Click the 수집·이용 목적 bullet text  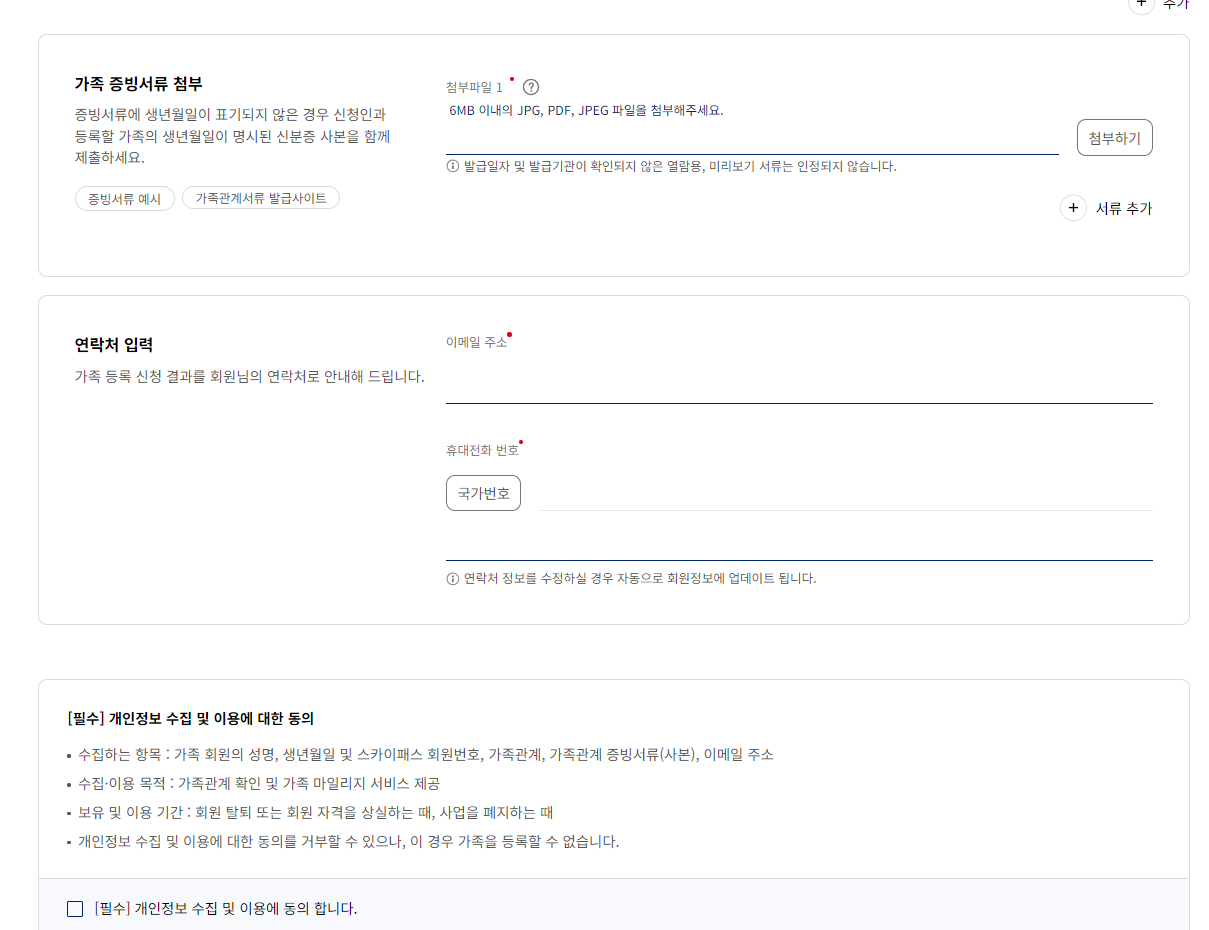click(x=259, y=783)
